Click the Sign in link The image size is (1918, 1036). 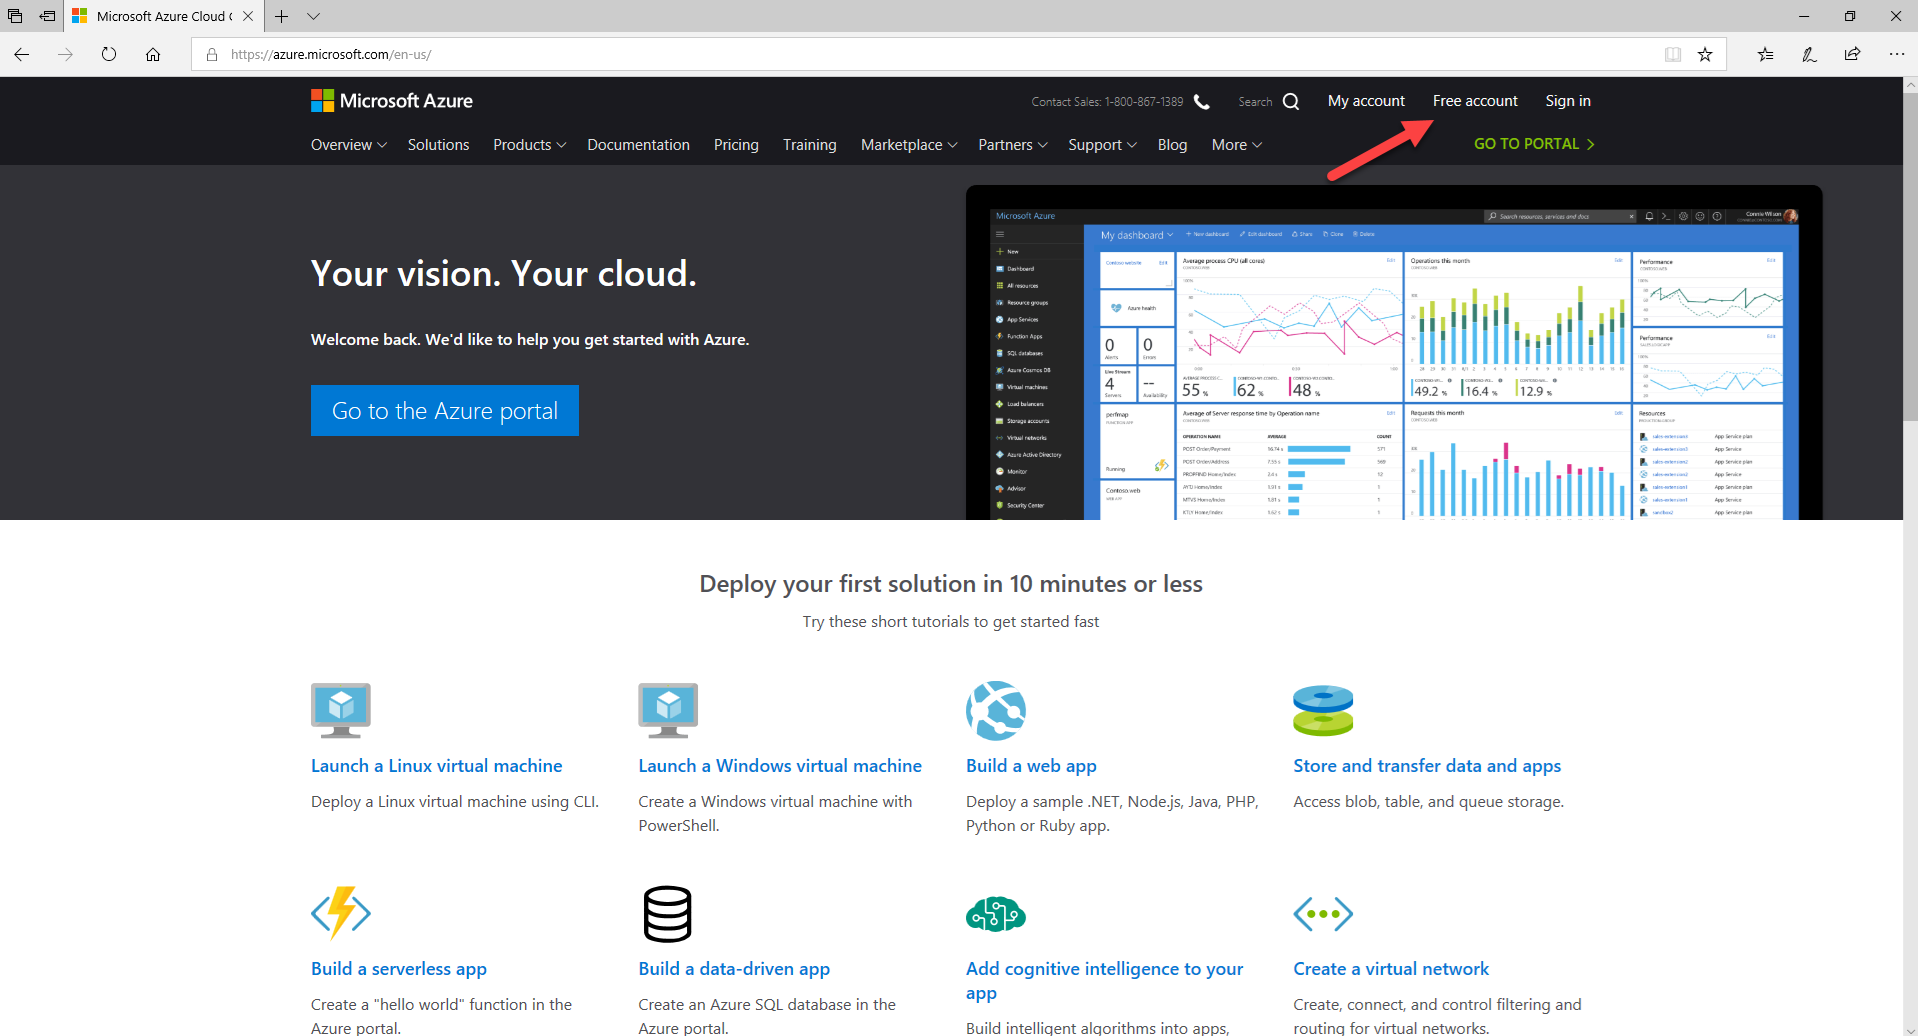1568,101
